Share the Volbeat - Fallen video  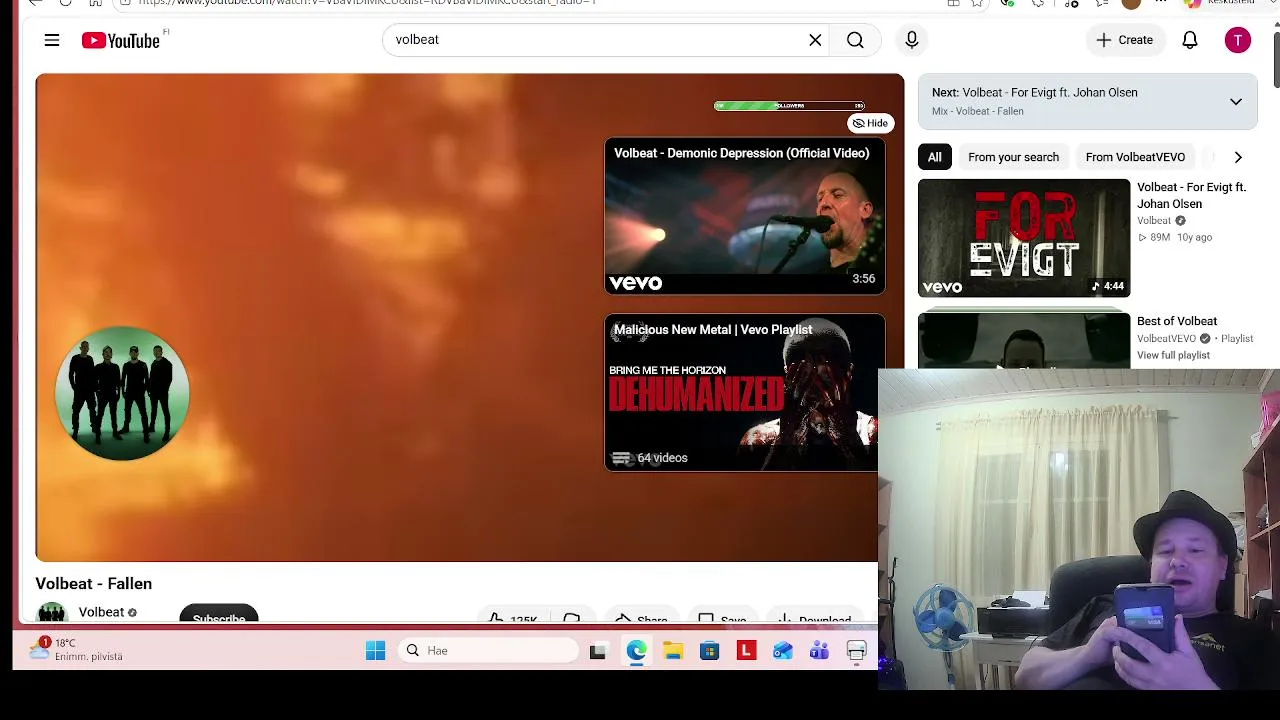click(640, 617)
